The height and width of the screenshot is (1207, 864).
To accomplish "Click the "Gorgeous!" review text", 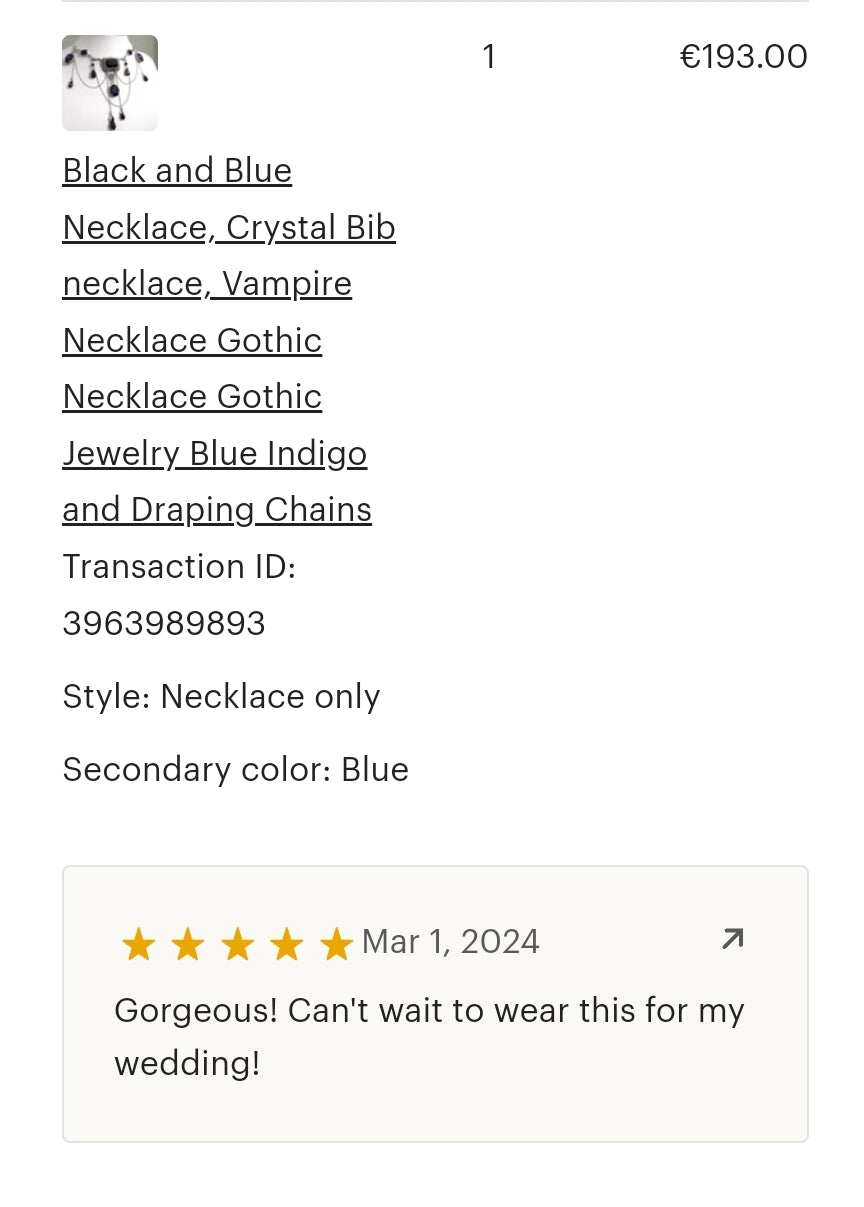I will (196, 1011).
